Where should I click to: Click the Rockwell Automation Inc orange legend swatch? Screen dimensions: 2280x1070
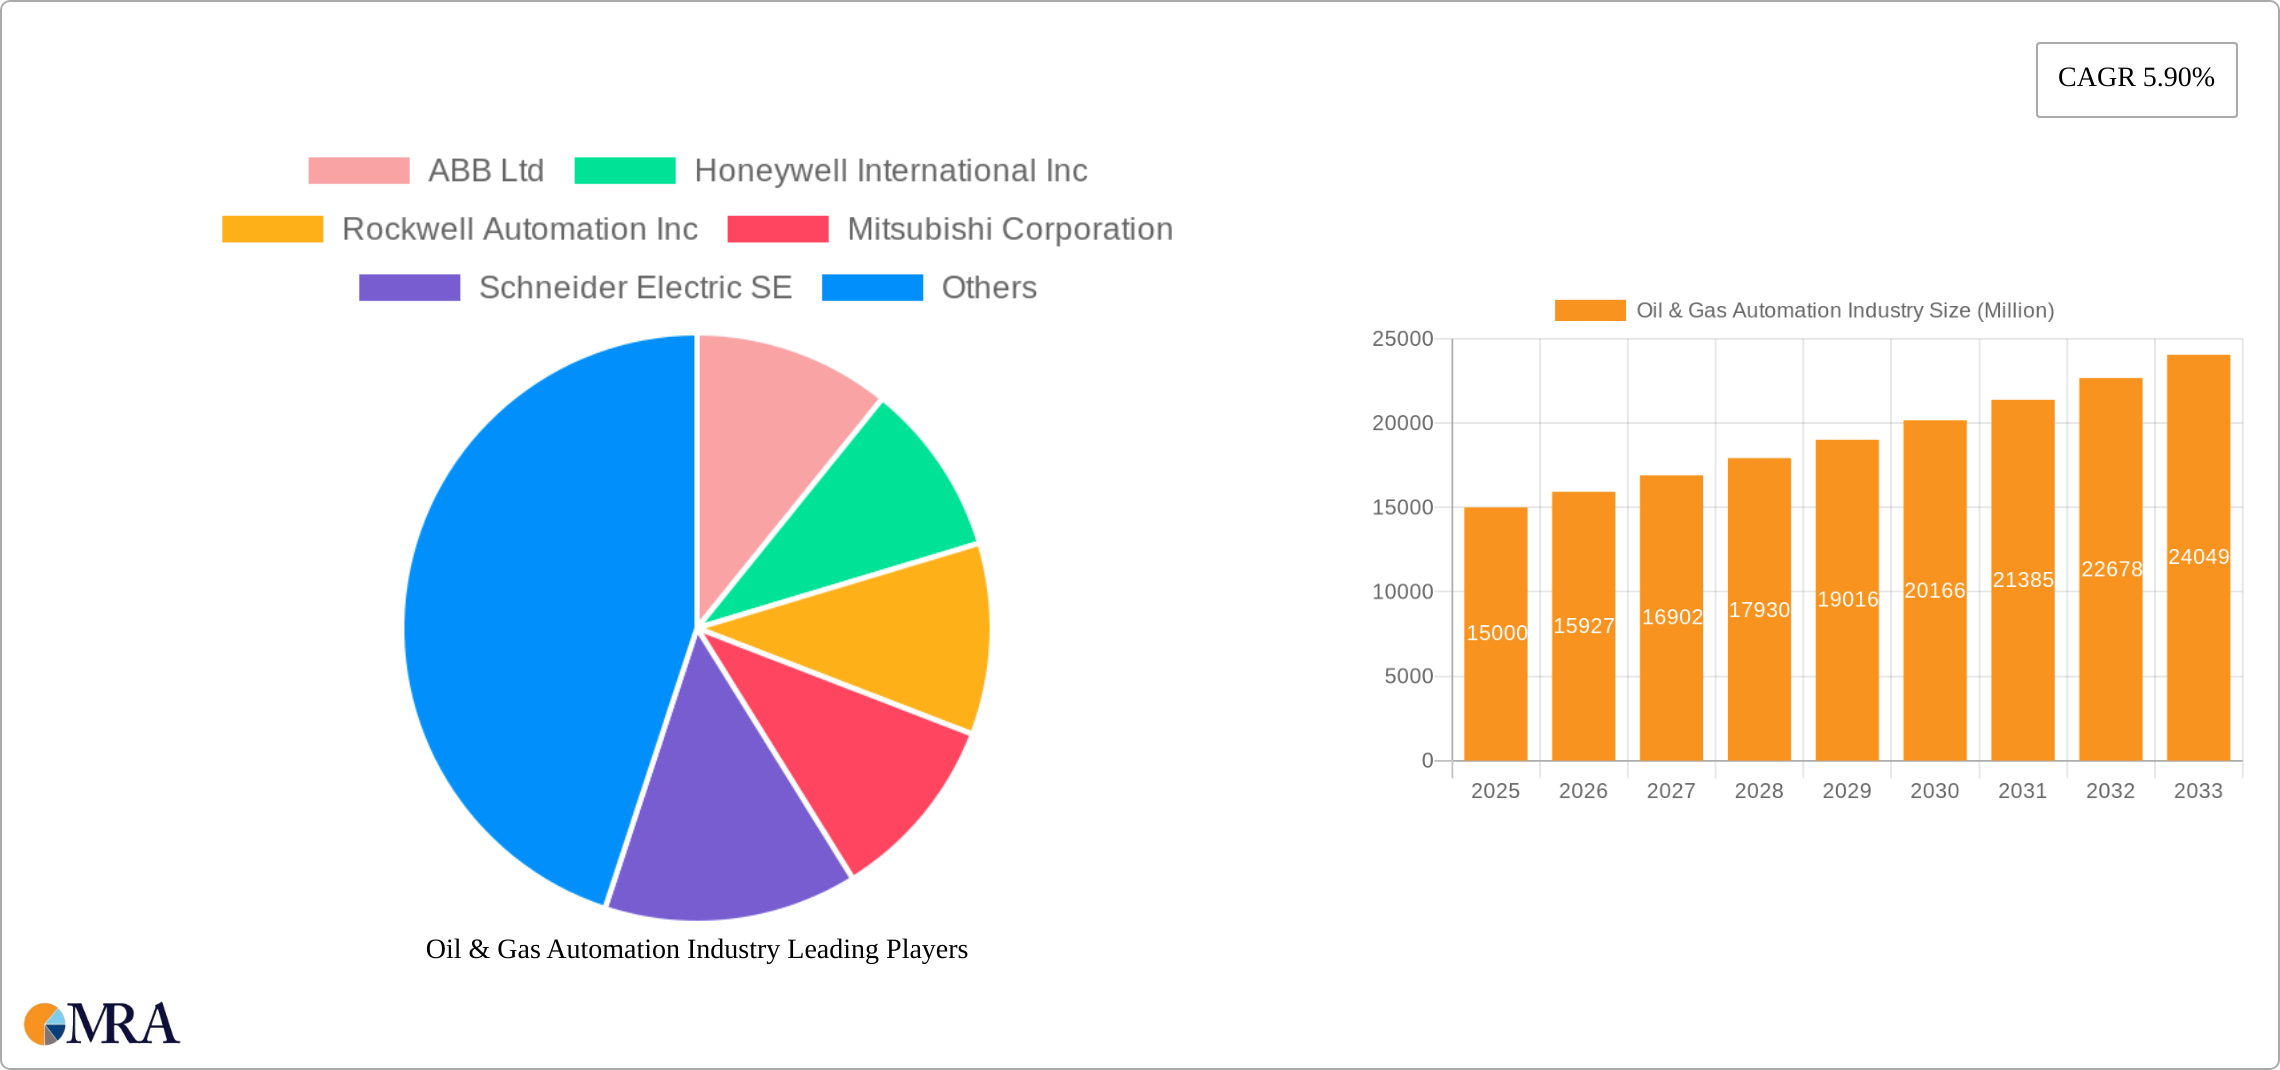273,229
